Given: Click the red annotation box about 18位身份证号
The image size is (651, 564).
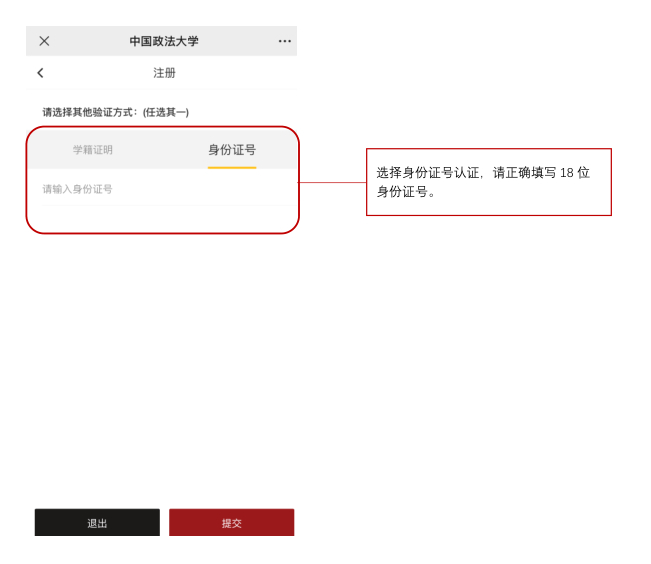Looking at the screenshot, I should coord(489,182).
